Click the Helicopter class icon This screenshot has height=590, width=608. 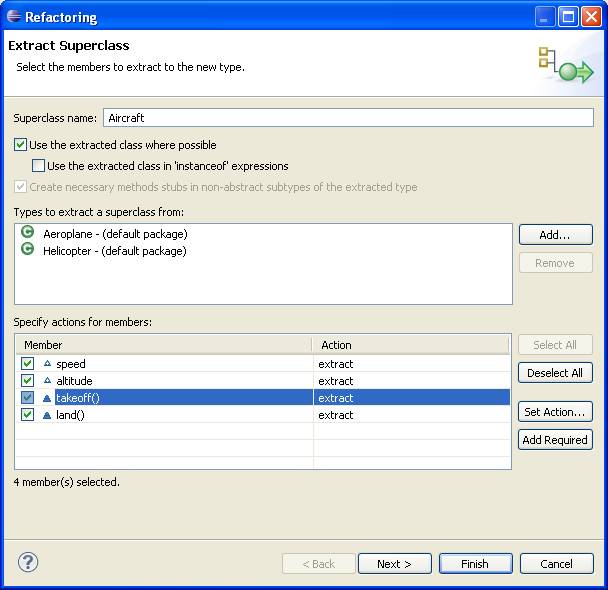28,249
